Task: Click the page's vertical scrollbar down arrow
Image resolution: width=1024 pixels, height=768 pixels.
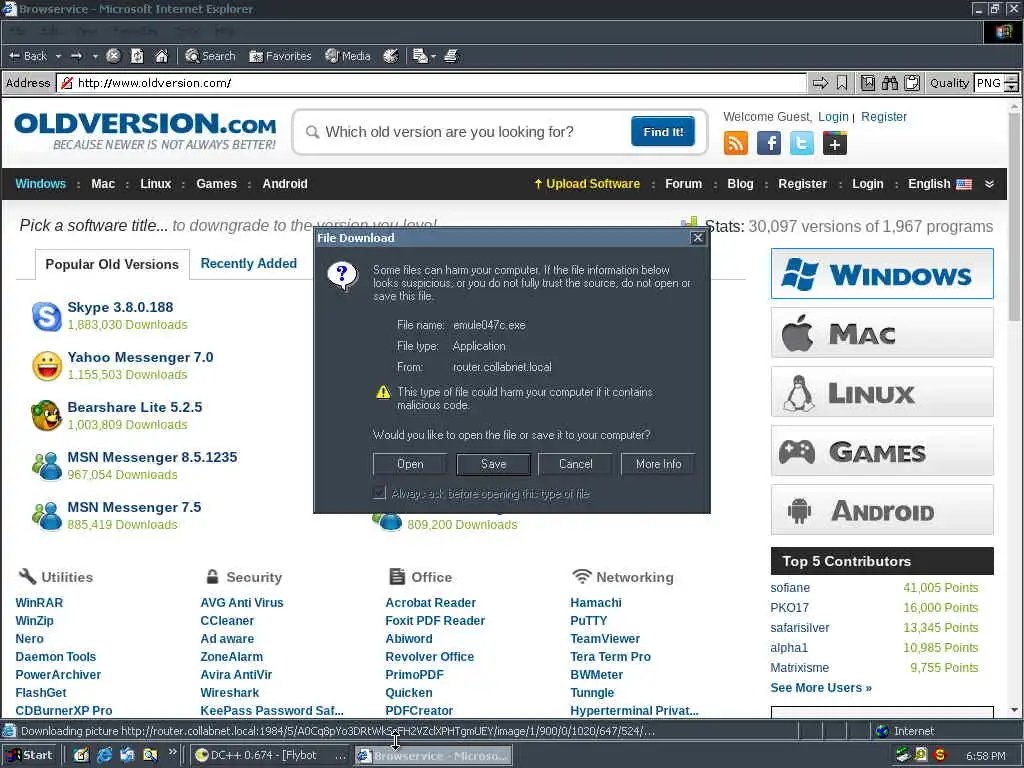Action: [x=1014, y=710]
